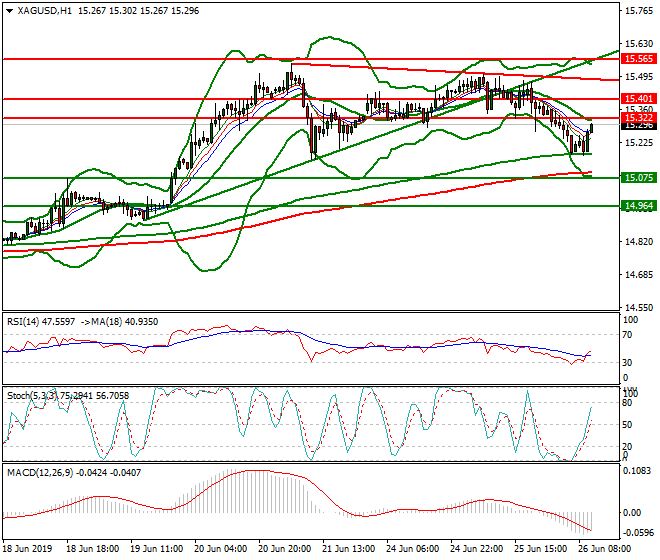This screenshot has width=660, height=560.
Task: Click the MACD -0.0596 scale value
Action: click(x=639, y=533)
